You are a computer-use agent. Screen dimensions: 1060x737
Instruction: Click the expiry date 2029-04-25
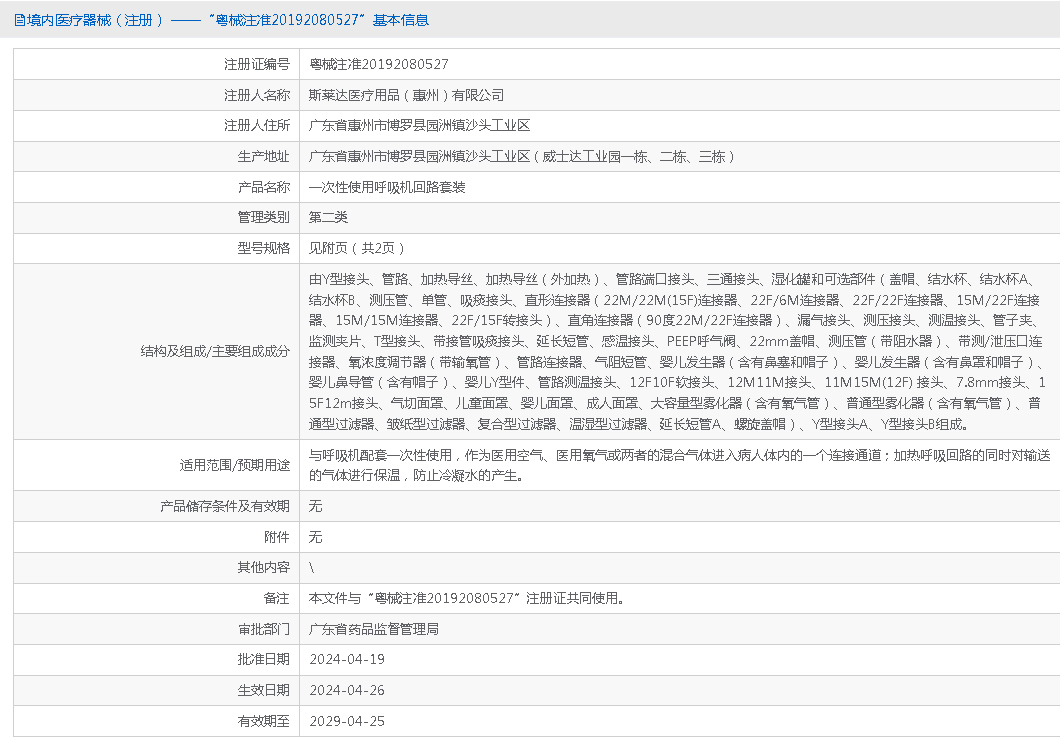[x=347, y=720]
